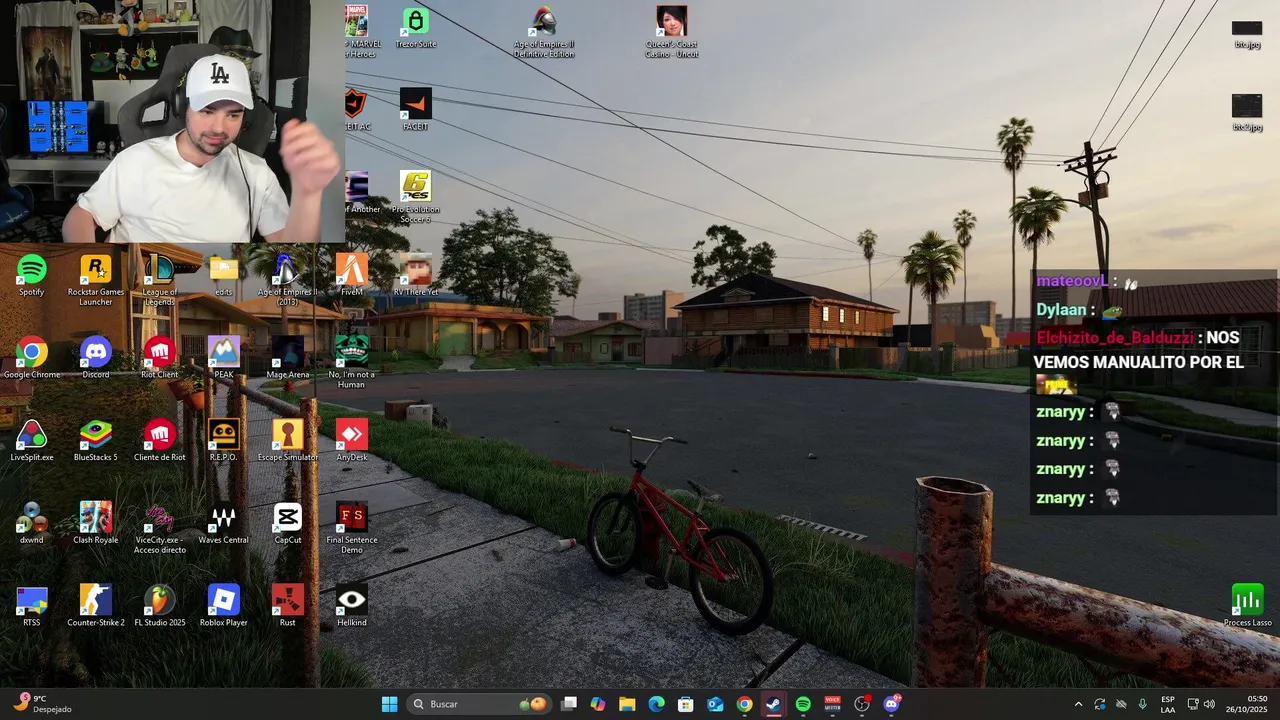Open Queen's Coast Casino - Uncut shortcut
The height and width of the screenshot is (720, 1280).
tap(671, 32)
